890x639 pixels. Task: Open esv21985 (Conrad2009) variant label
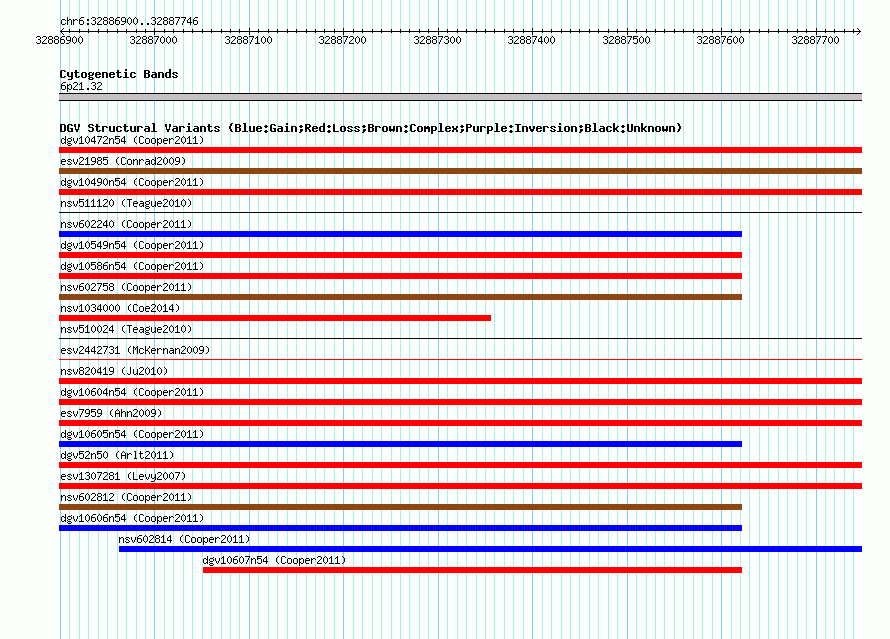coord(123,161)
